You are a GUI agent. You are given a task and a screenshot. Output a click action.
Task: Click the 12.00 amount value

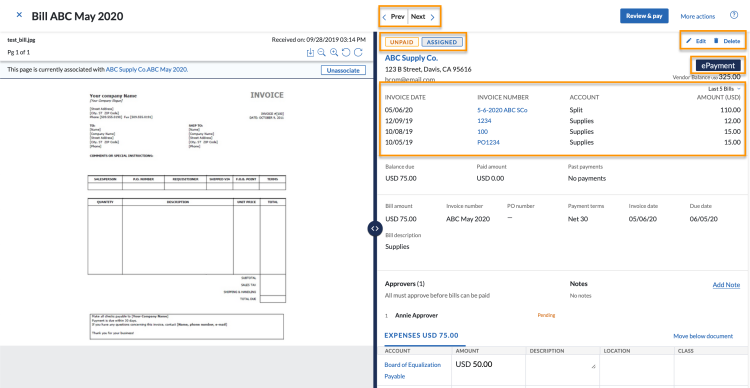[x=732, y=121]
